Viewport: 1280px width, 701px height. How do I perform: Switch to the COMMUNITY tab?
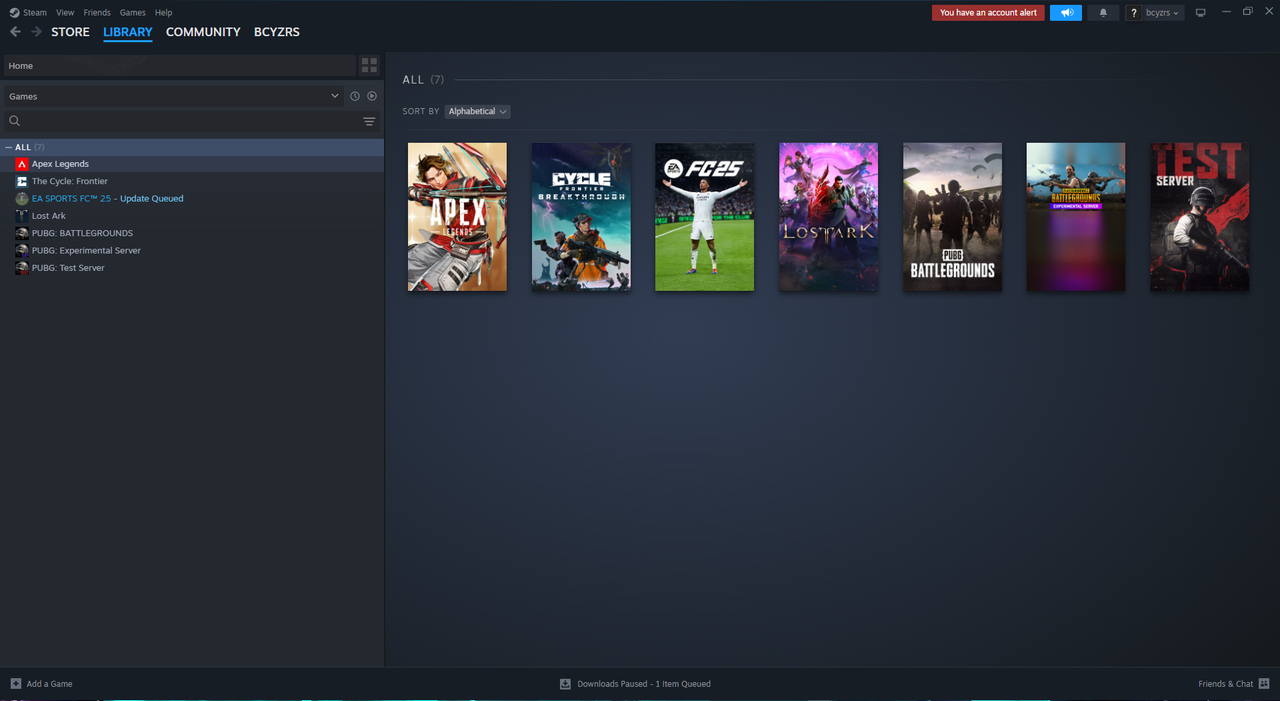coord(203,32)
